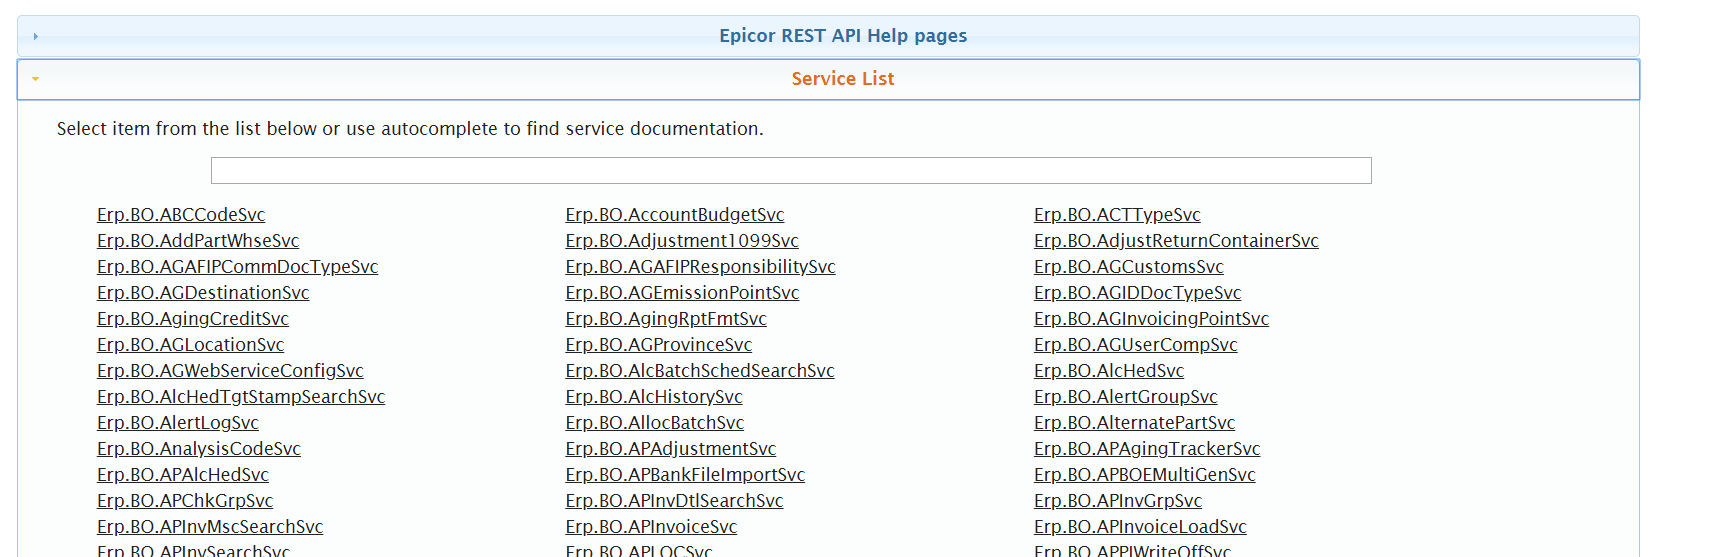
Task: Open Erp.BO.AllocBatchSvc link
Action: (x=655, y=423)
